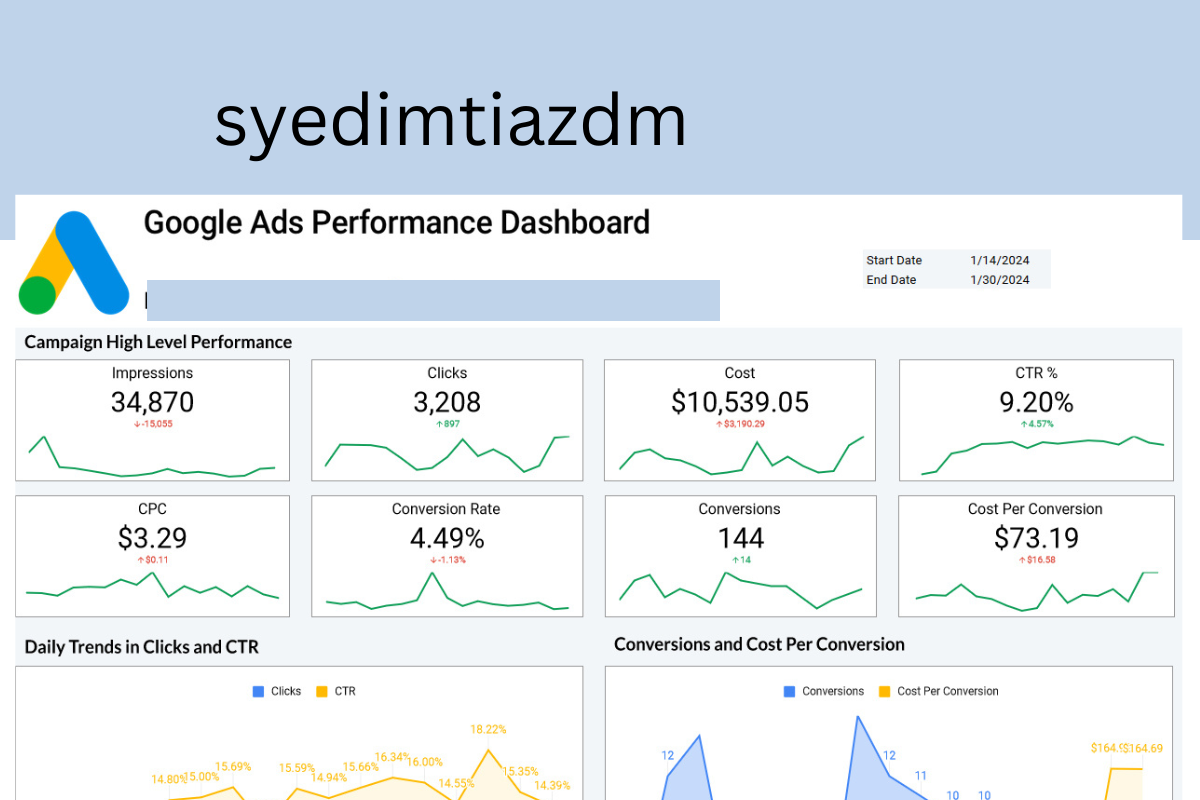1200x800 pixels.
Task: Select the End Date value 1/30/2024
Action: click(999, 280)
